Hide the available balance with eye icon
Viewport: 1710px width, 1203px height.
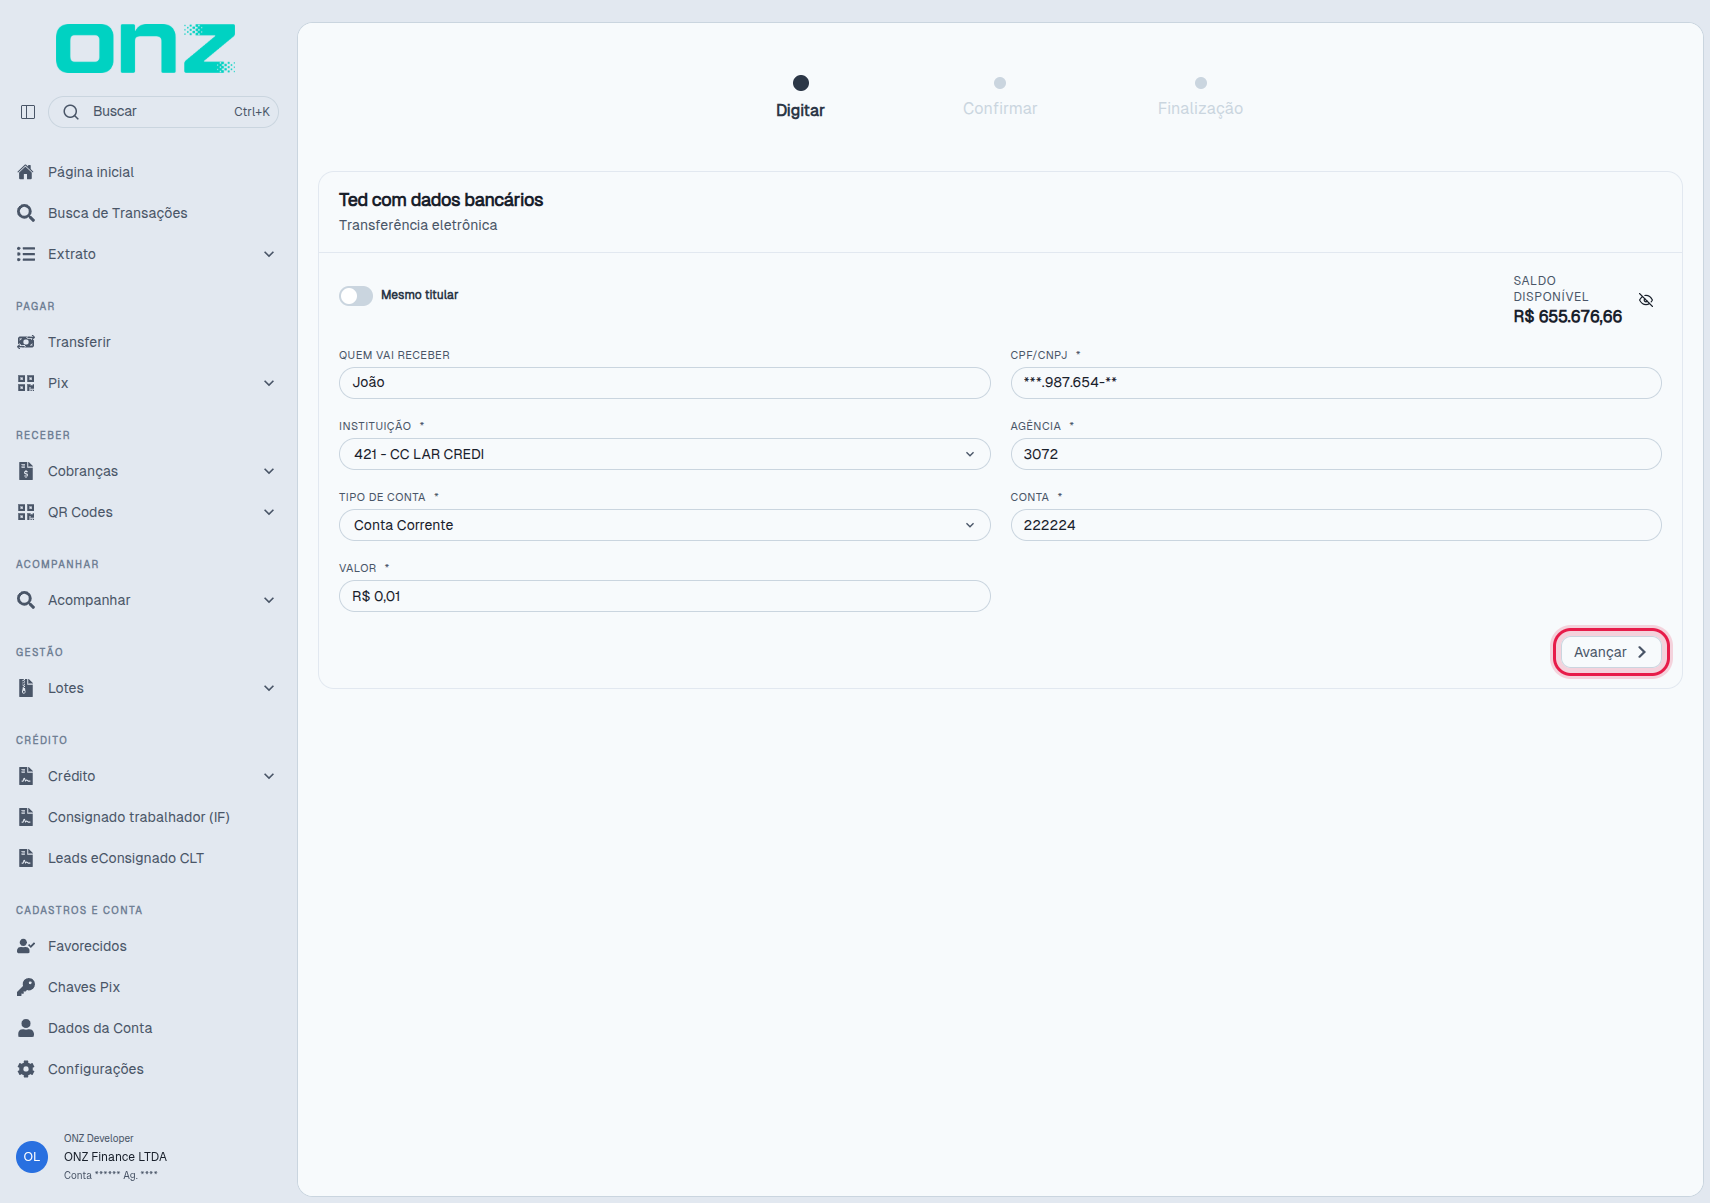1646,300
